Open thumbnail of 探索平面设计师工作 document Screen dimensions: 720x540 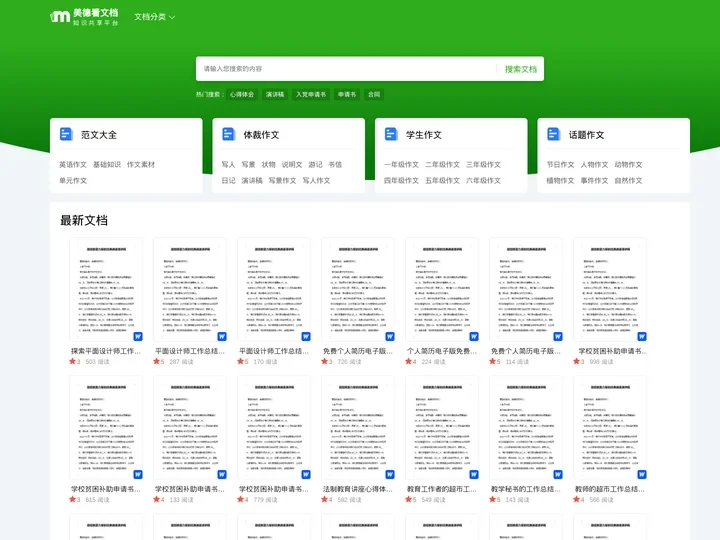106,290
